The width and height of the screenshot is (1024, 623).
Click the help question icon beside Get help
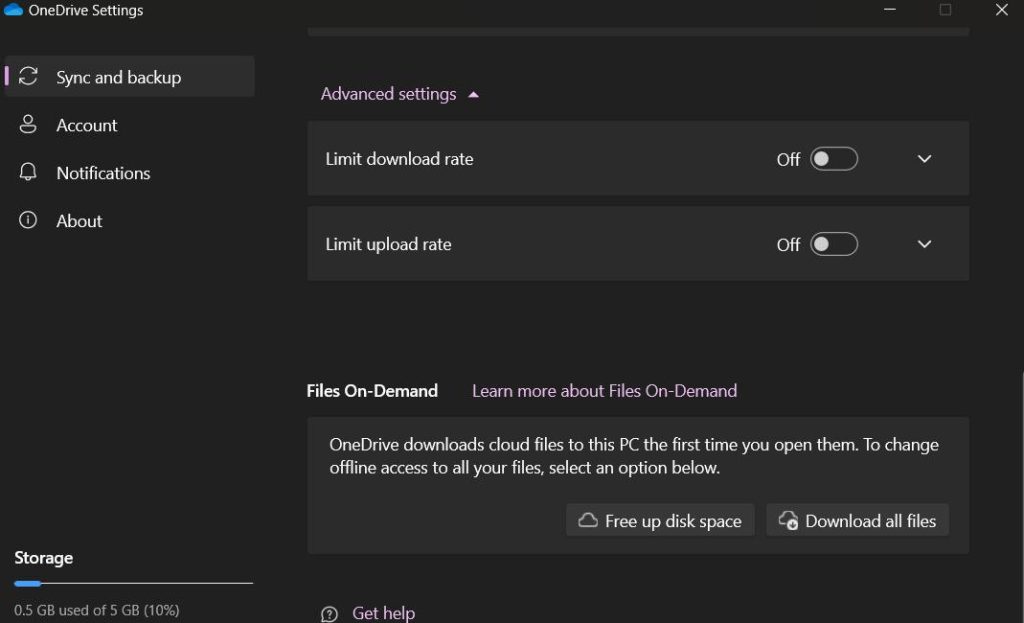click(329, 614)
